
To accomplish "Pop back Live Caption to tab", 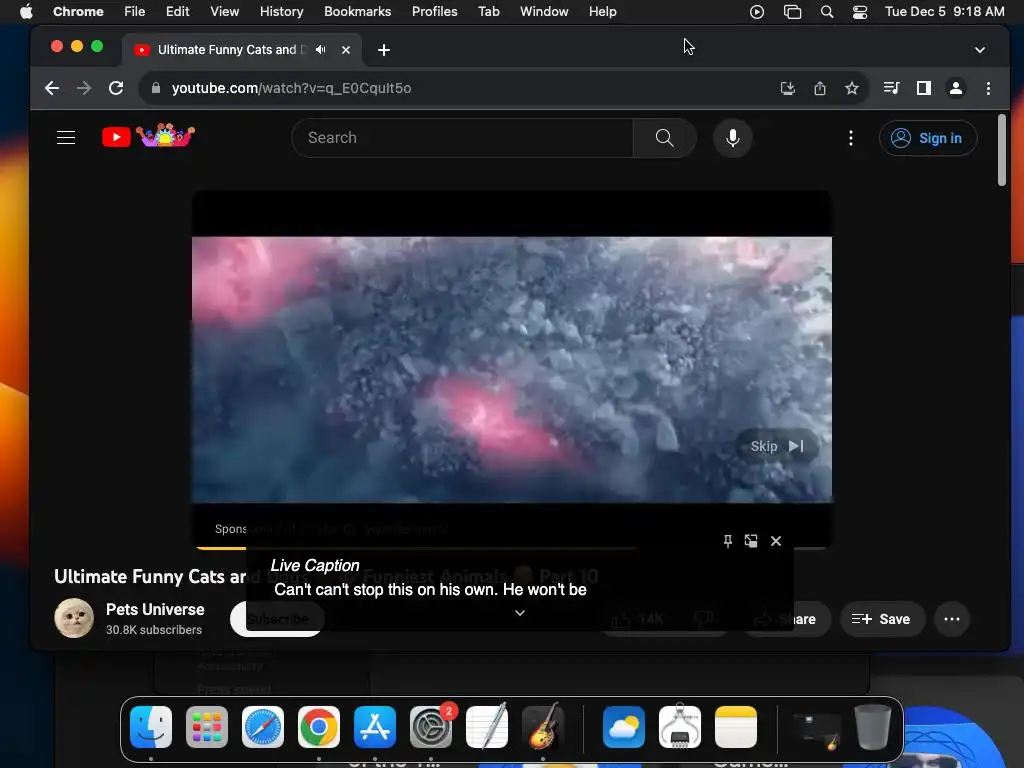I will (x=751, y=541).
